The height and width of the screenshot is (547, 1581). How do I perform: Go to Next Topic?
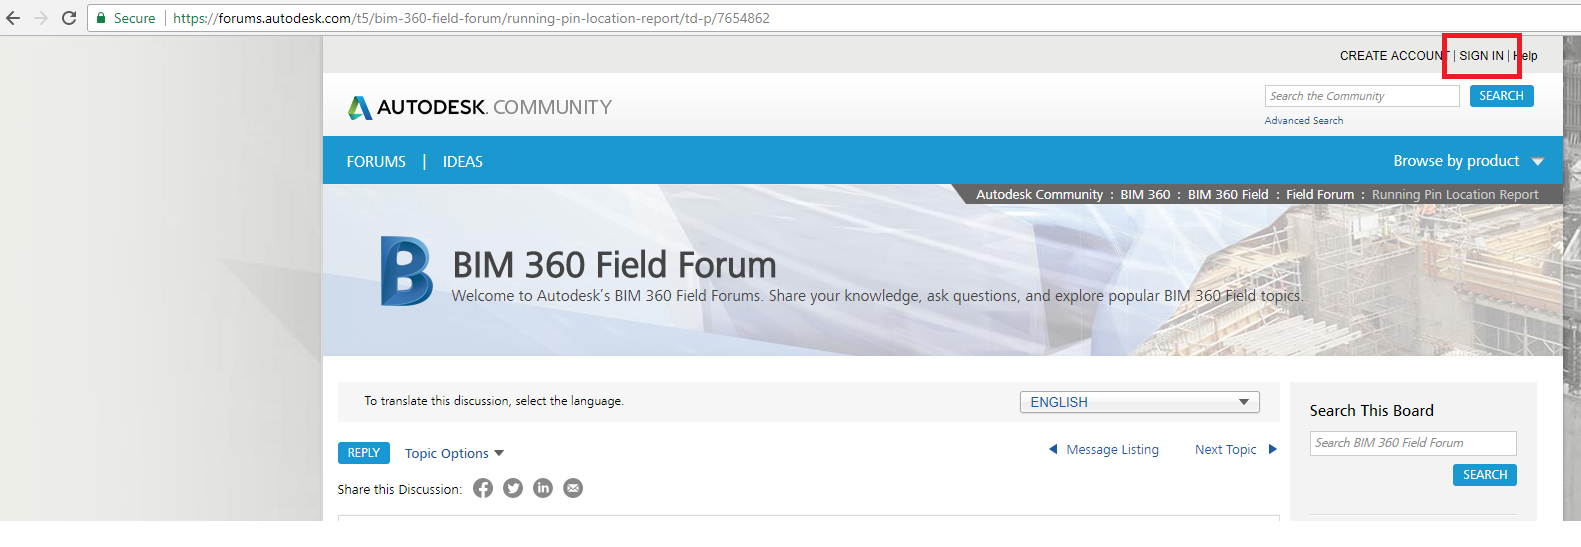pos(1226,450)
